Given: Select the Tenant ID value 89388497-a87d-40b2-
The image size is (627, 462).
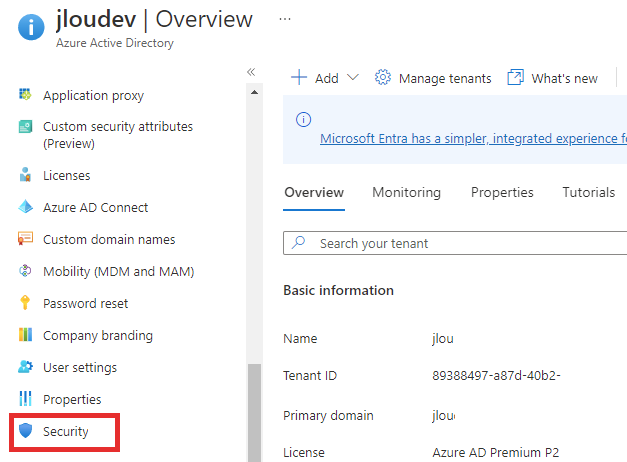Looking at the screenshot, I should tap(496, 375).
